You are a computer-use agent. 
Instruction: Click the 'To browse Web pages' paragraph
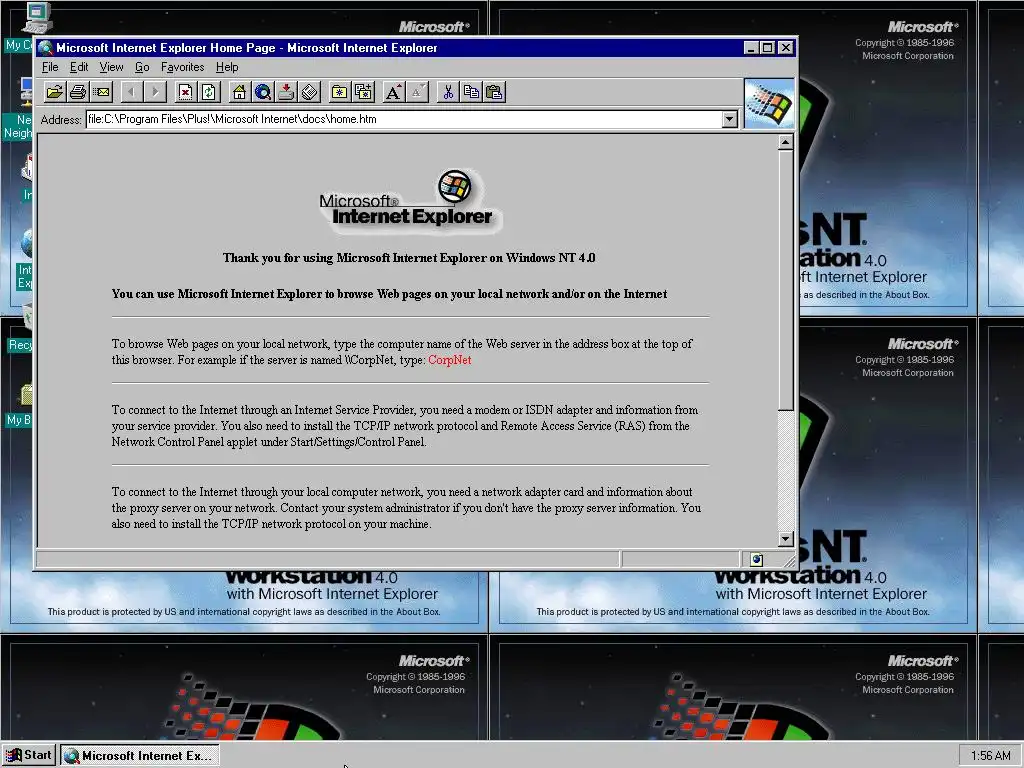click(x=402, y=352)
